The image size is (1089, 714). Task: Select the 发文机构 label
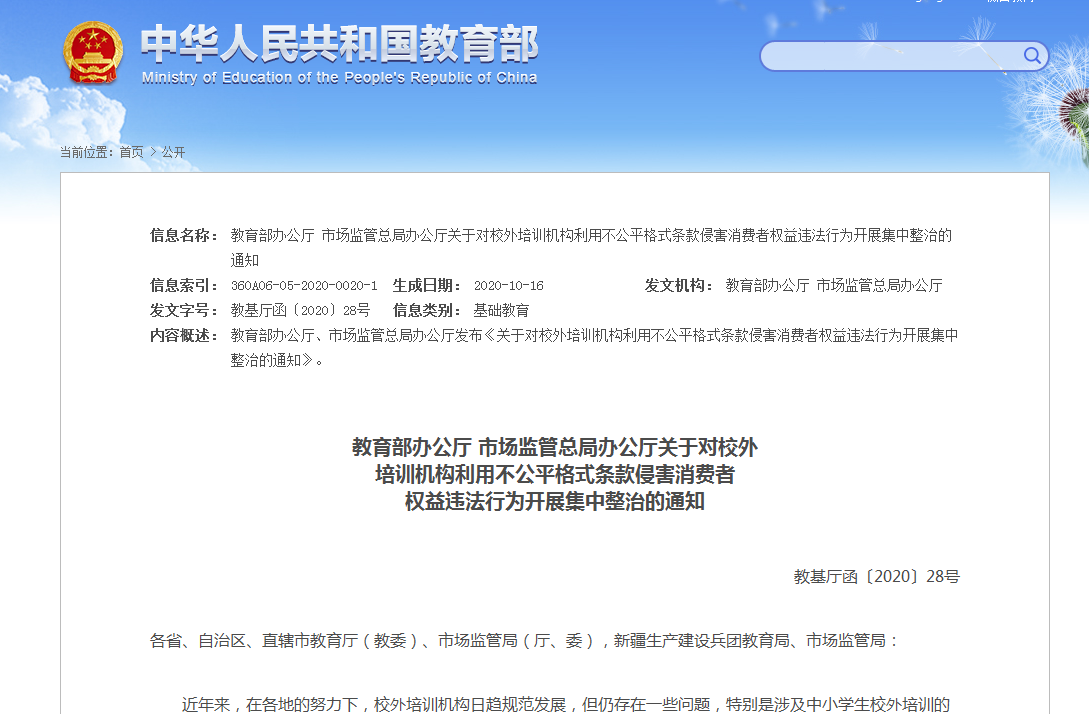[679, 285]
